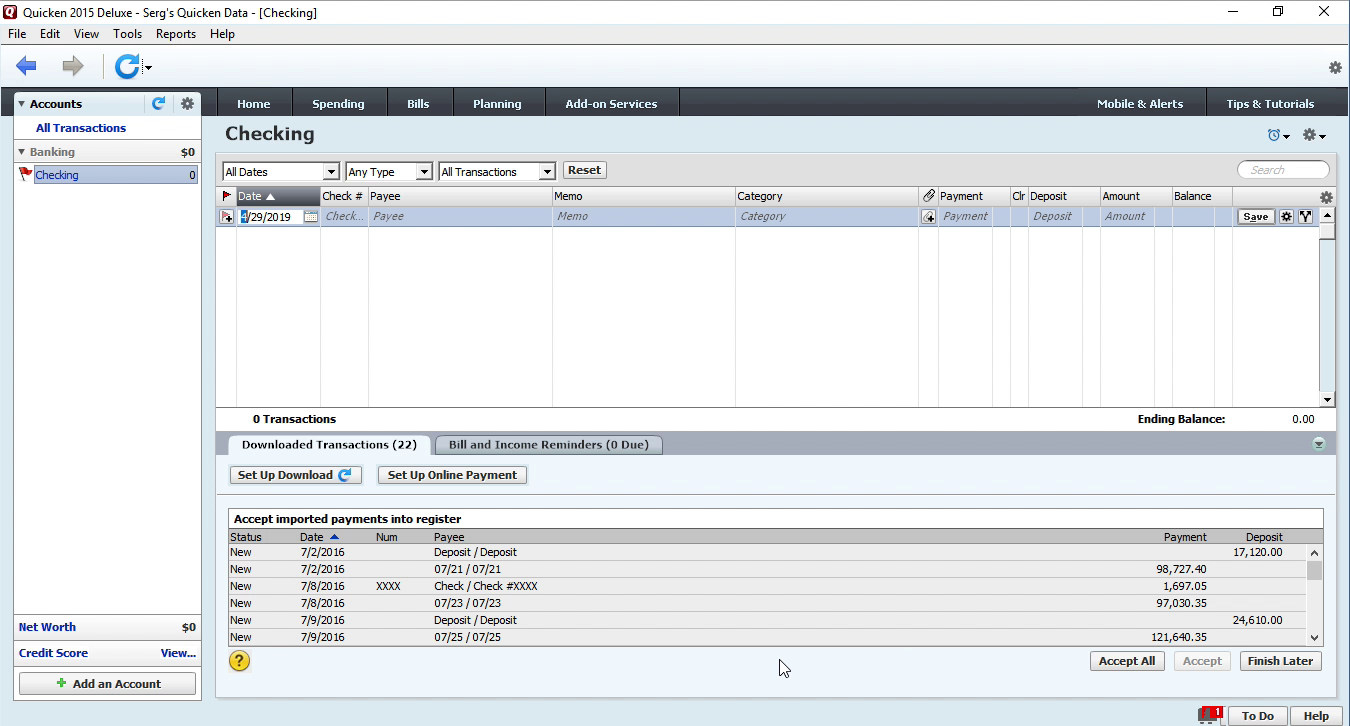Open the Reports menu
This screenshot has height=726, width=1350.
(176, 34)
